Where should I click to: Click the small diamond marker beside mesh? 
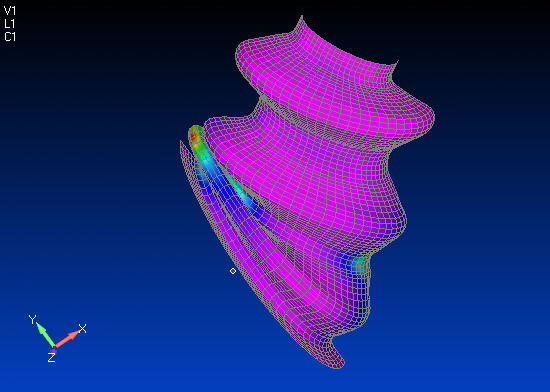click(233, 271)
